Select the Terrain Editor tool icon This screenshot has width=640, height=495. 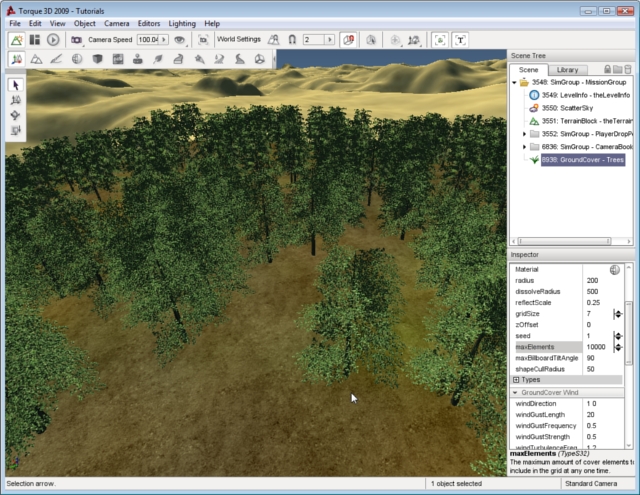point(36,60)
